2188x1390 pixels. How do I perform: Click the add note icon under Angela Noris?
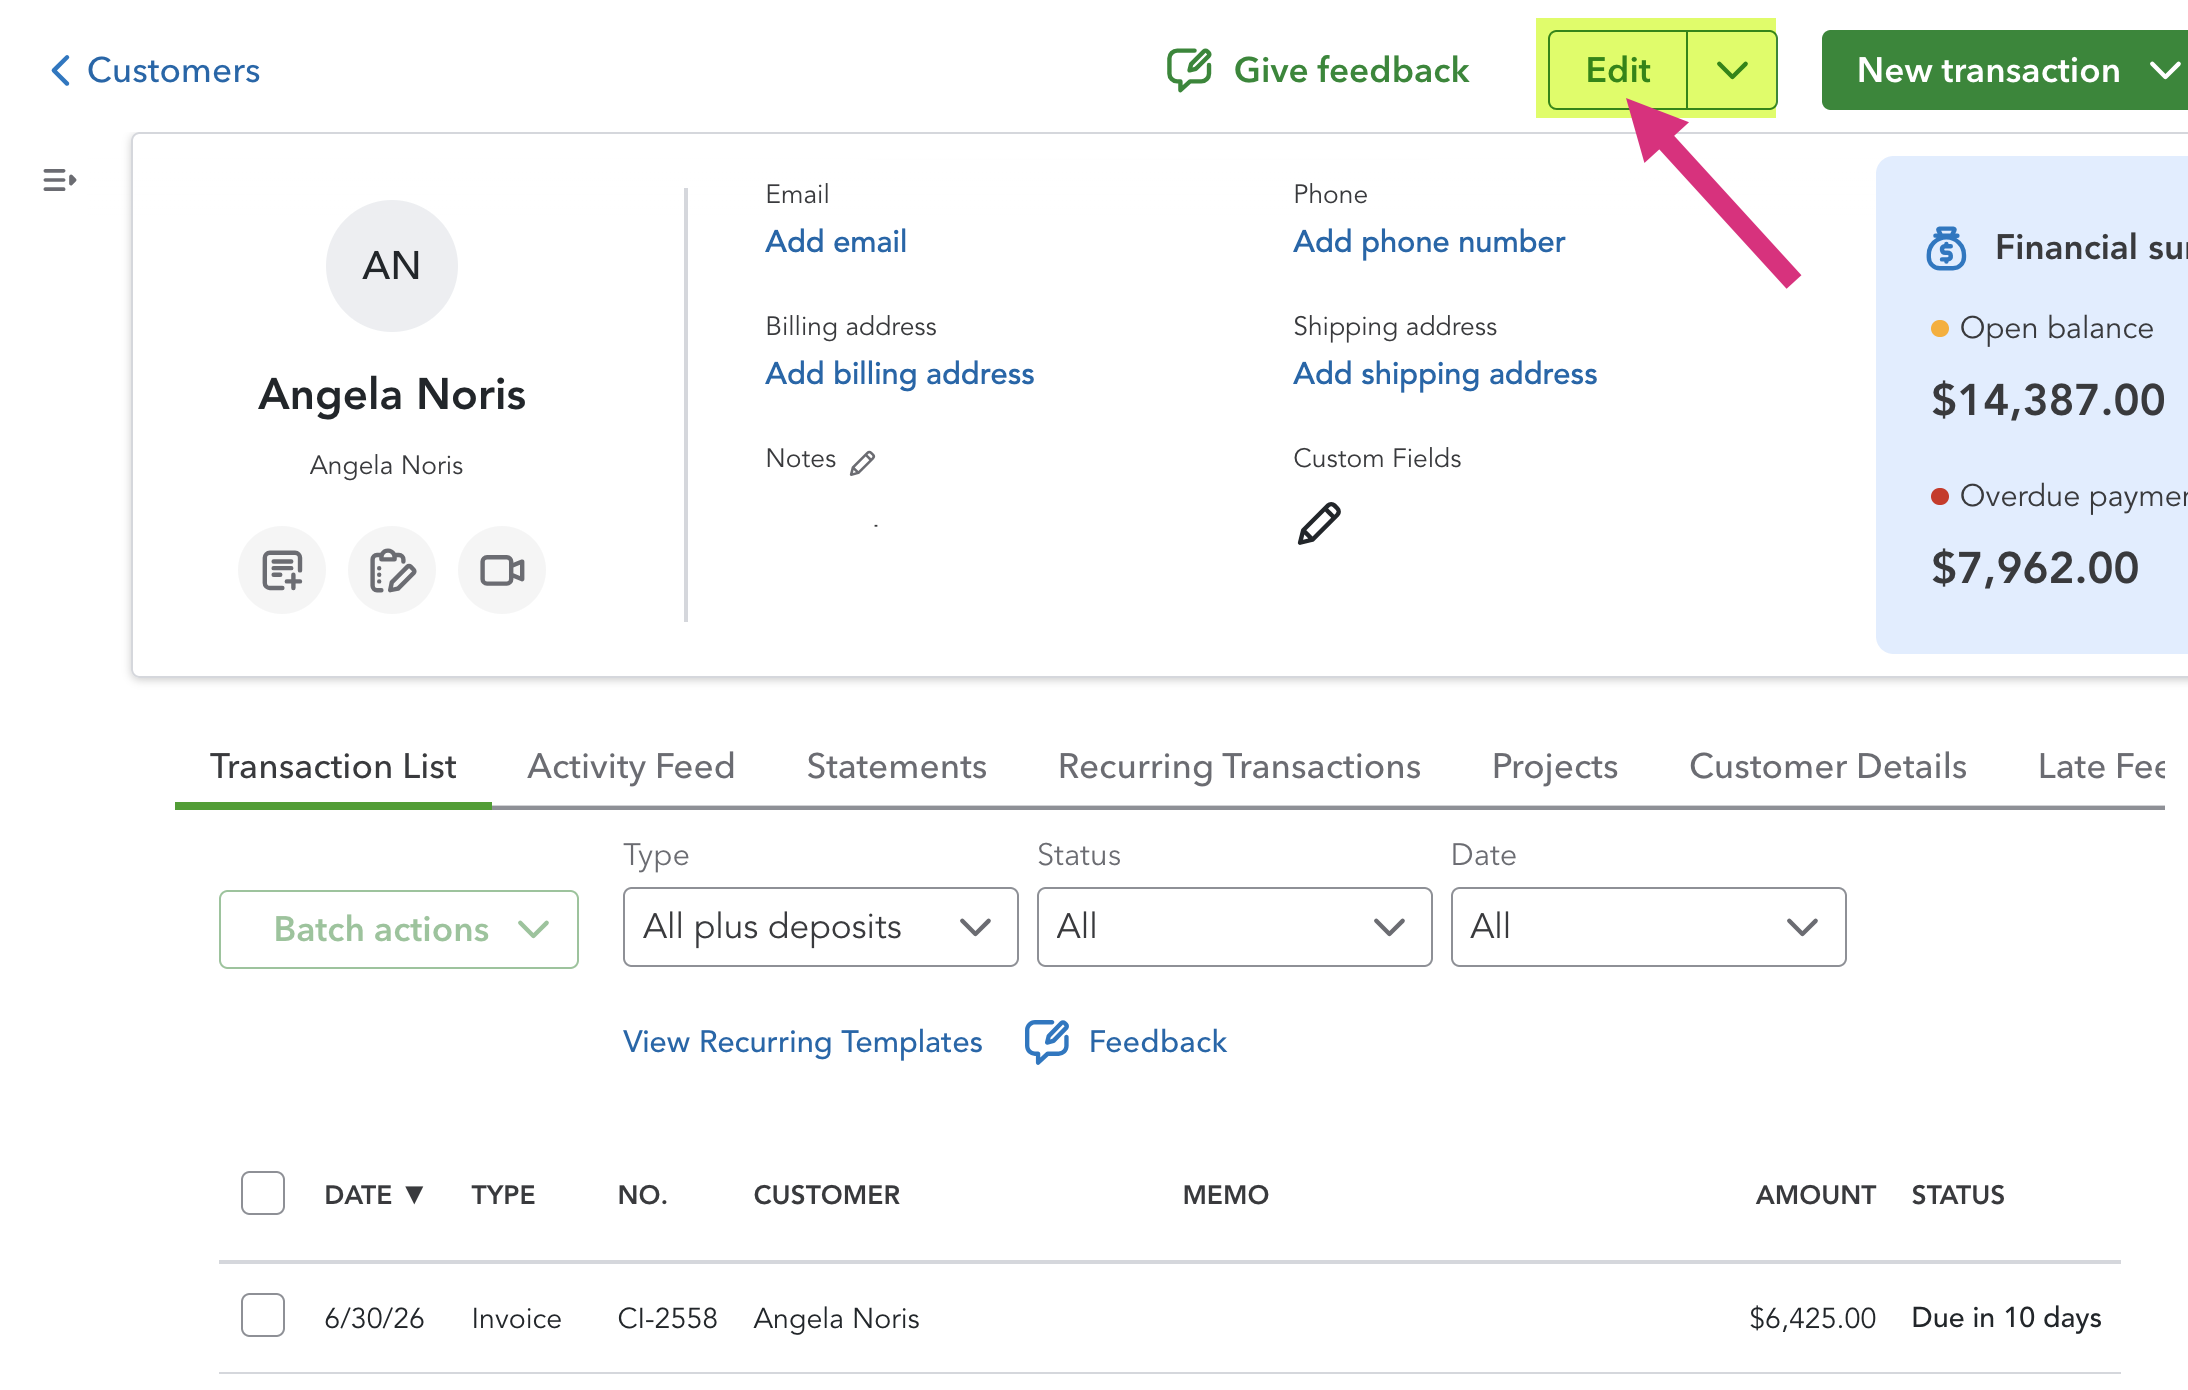click(282, 570)
